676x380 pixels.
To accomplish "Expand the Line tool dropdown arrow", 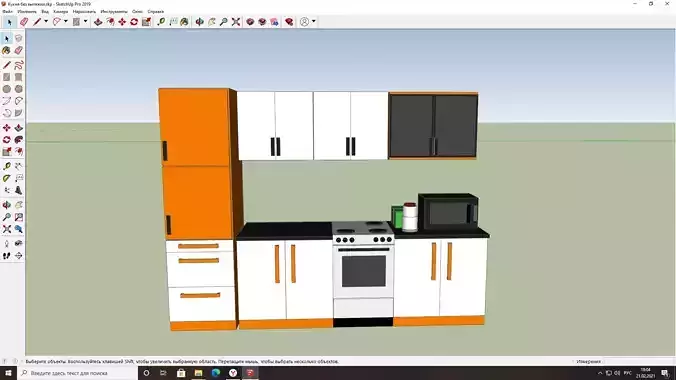I will [x=46, y=22].
